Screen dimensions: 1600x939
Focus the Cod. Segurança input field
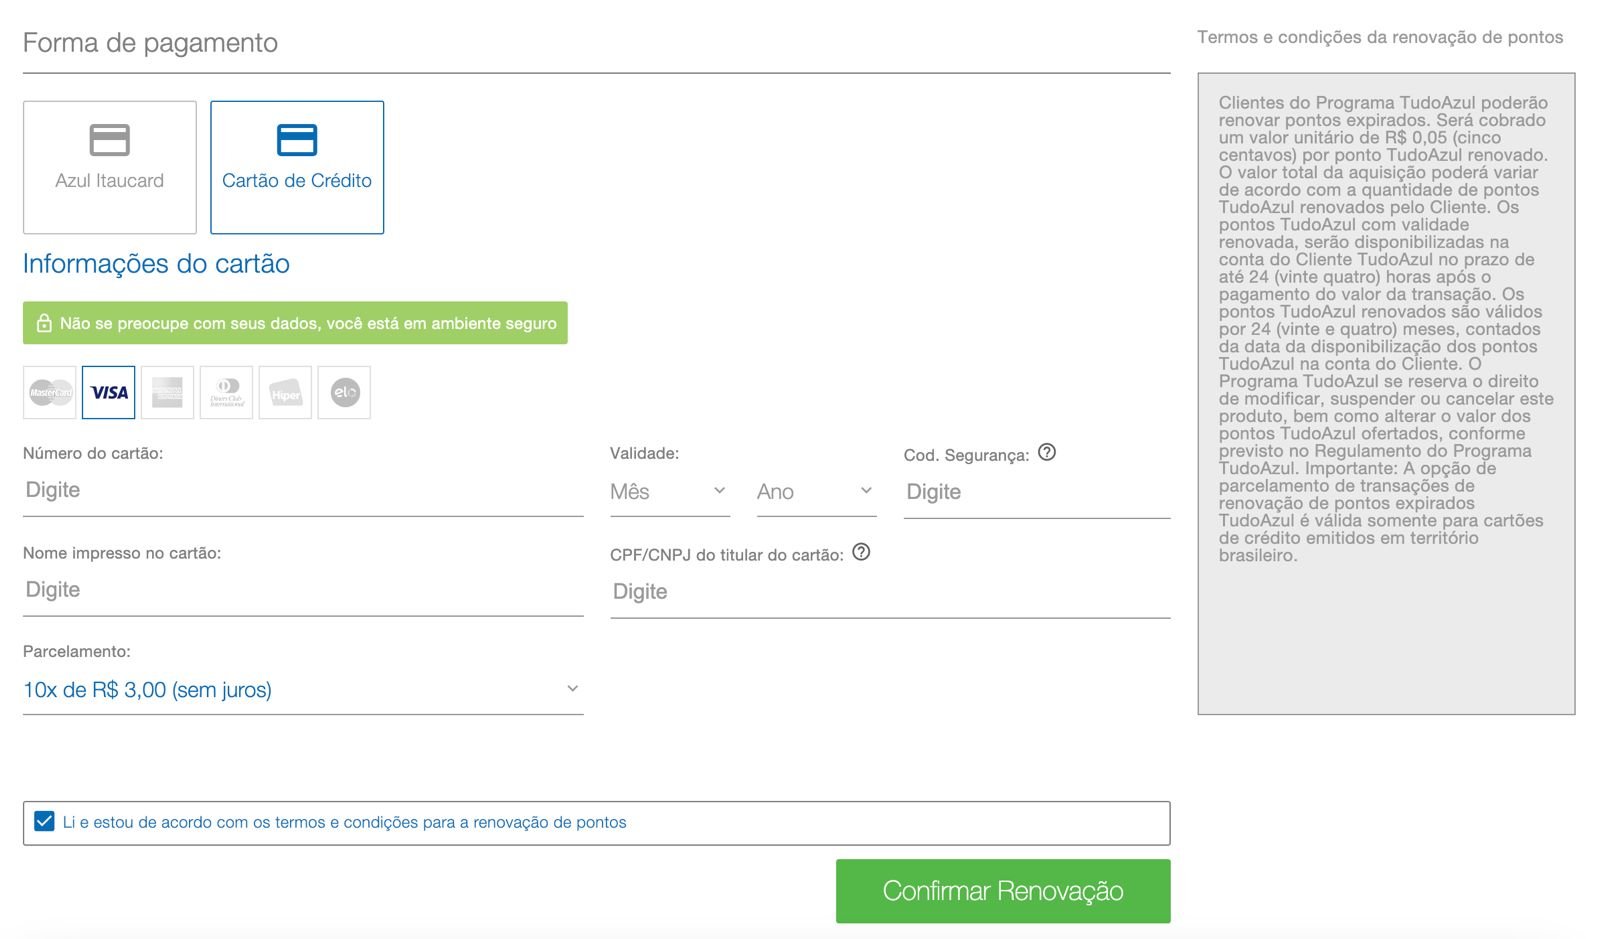pos(1037,493)
